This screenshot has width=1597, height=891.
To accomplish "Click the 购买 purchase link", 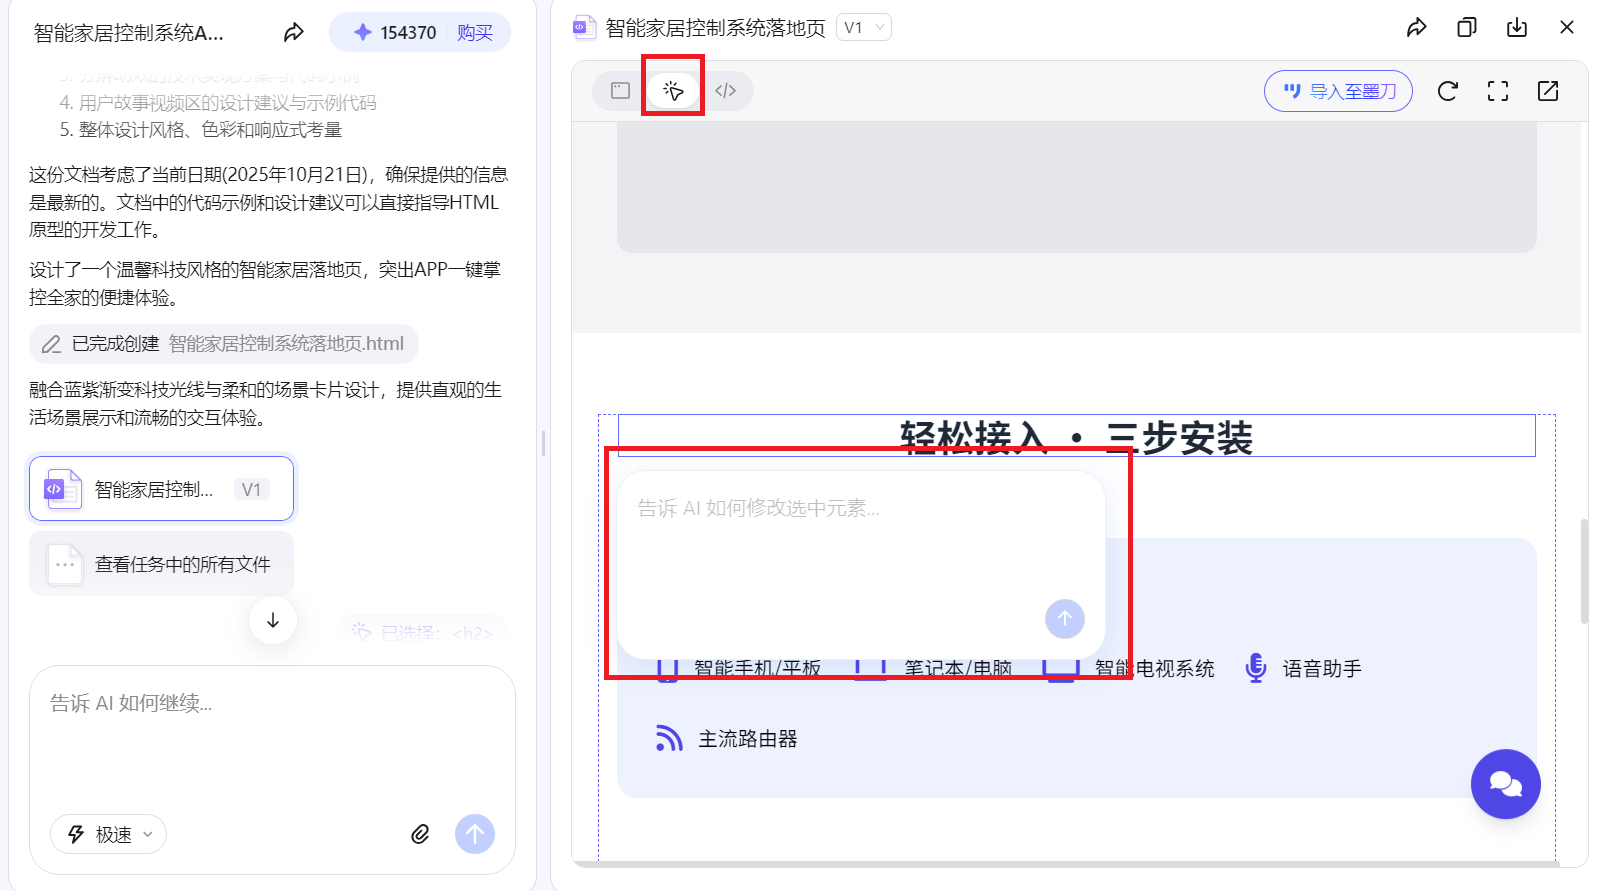I will 475,33.
